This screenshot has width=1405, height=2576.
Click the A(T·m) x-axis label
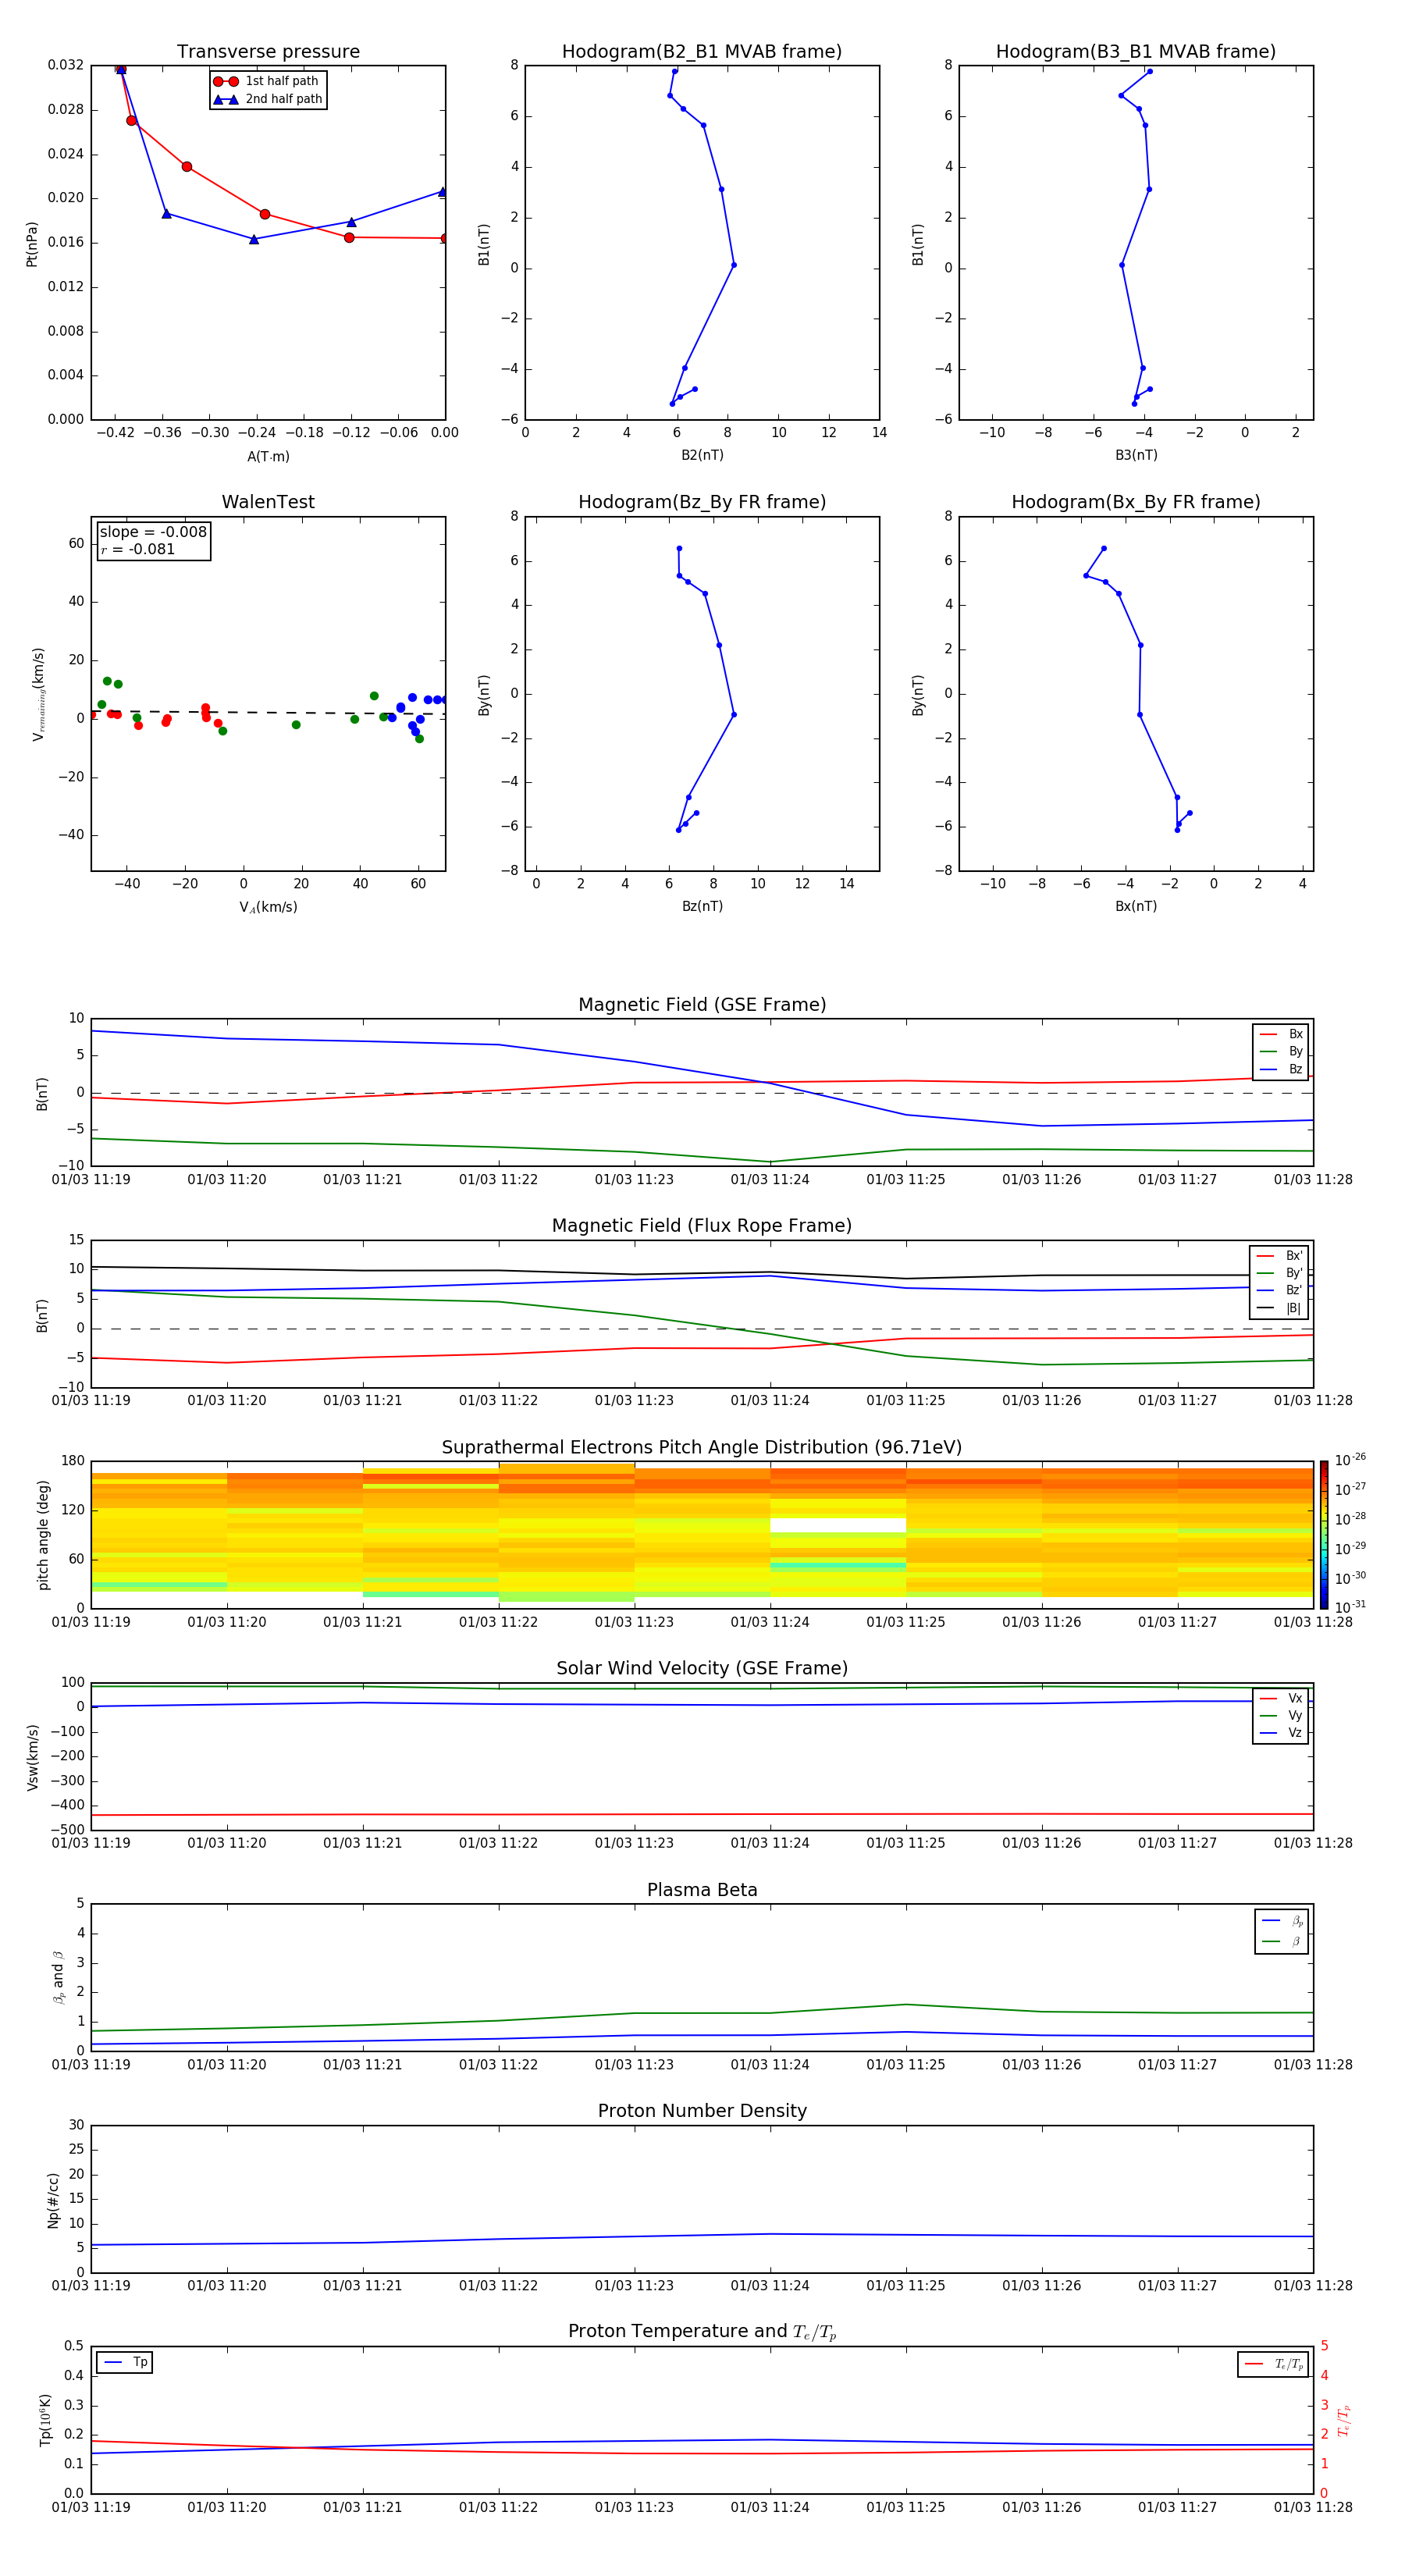pos(268,457)
